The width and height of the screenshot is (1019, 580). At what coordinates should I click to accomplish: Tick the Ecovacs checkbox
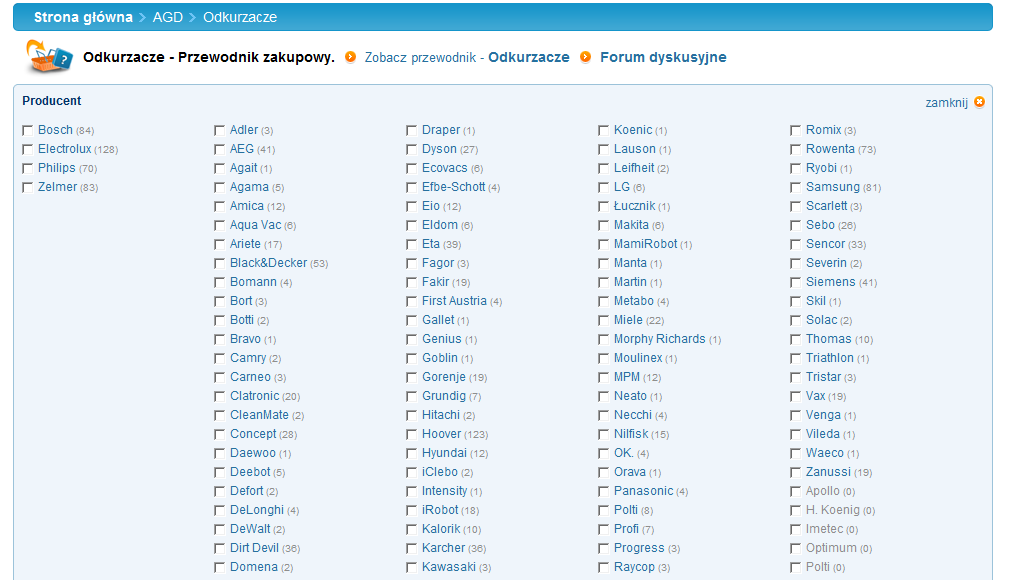pos(411,168)
